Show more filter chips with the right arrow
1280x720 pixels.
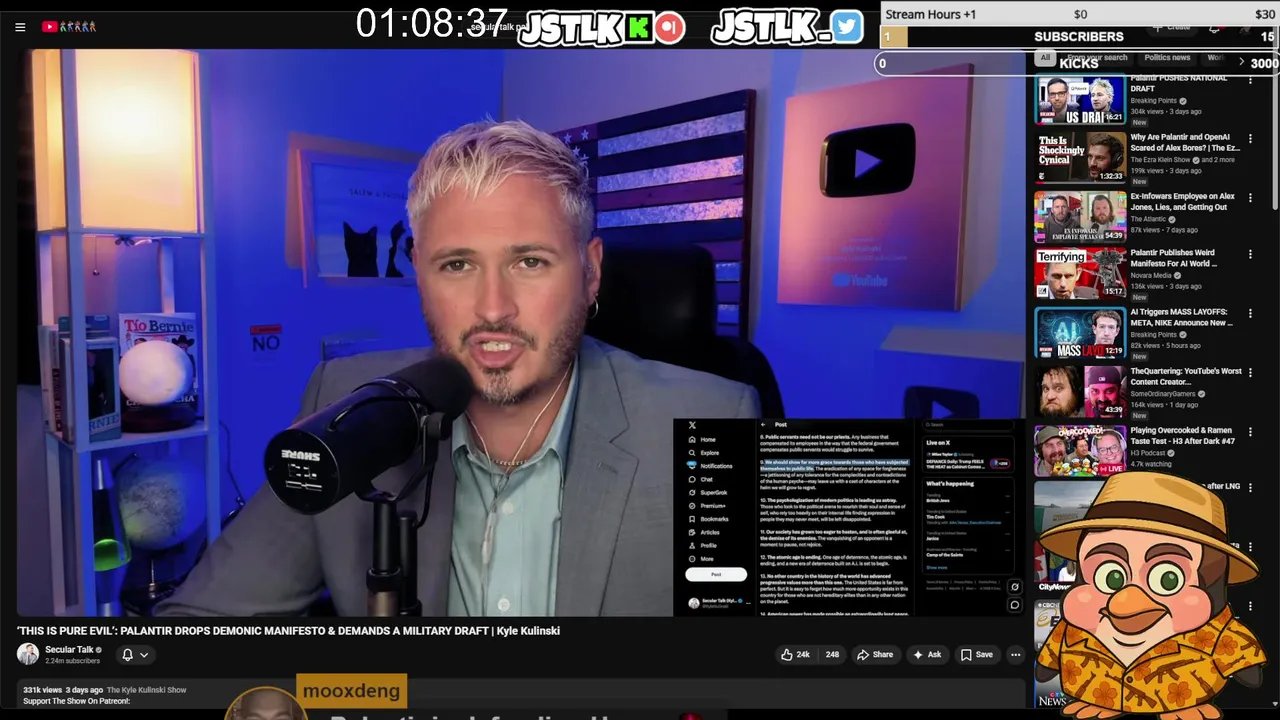click(x=1242, y=62)
